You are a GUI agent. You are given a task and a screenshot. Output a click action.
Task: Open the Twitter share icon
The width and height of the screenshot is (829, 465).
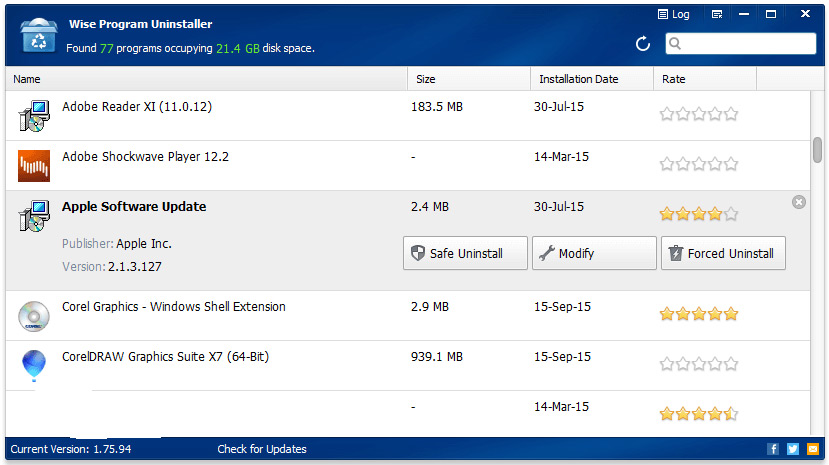[x=793, y=449]
